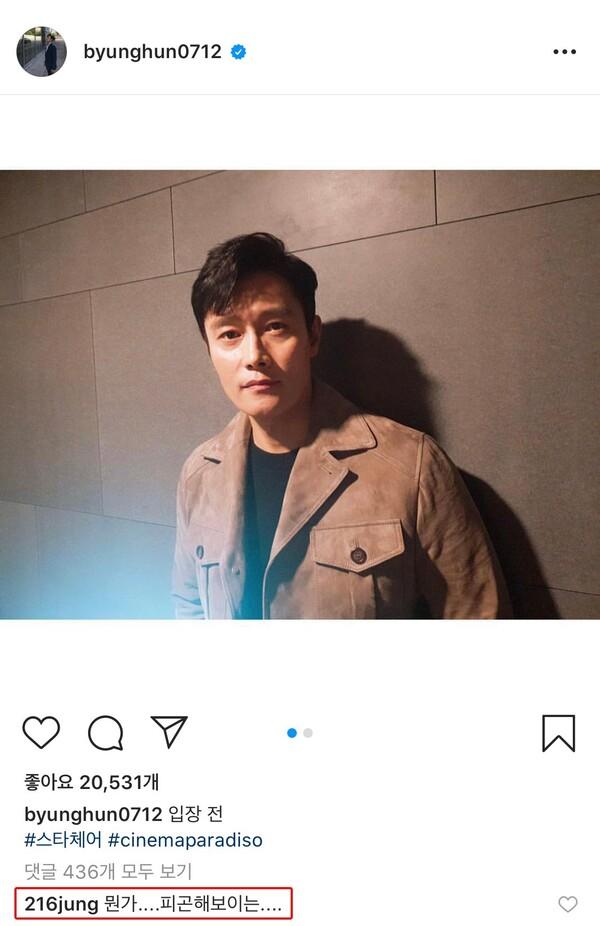
Task: Like the post with the heart icon
Action: coord(41,732)
